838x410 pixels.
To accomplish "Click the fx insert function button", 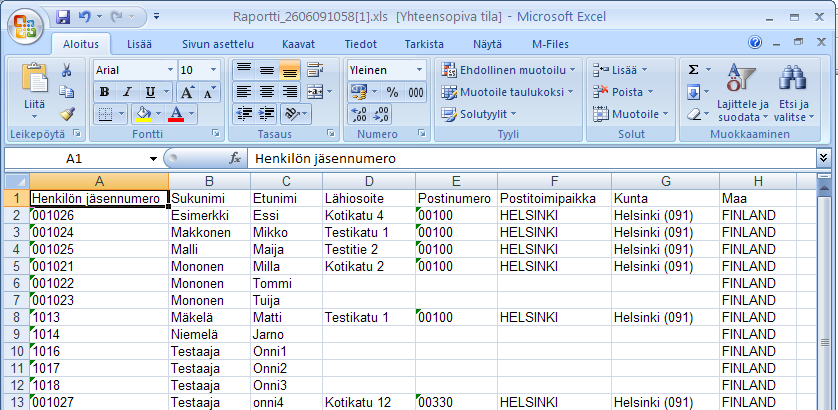I will click(x=235, y=158).
